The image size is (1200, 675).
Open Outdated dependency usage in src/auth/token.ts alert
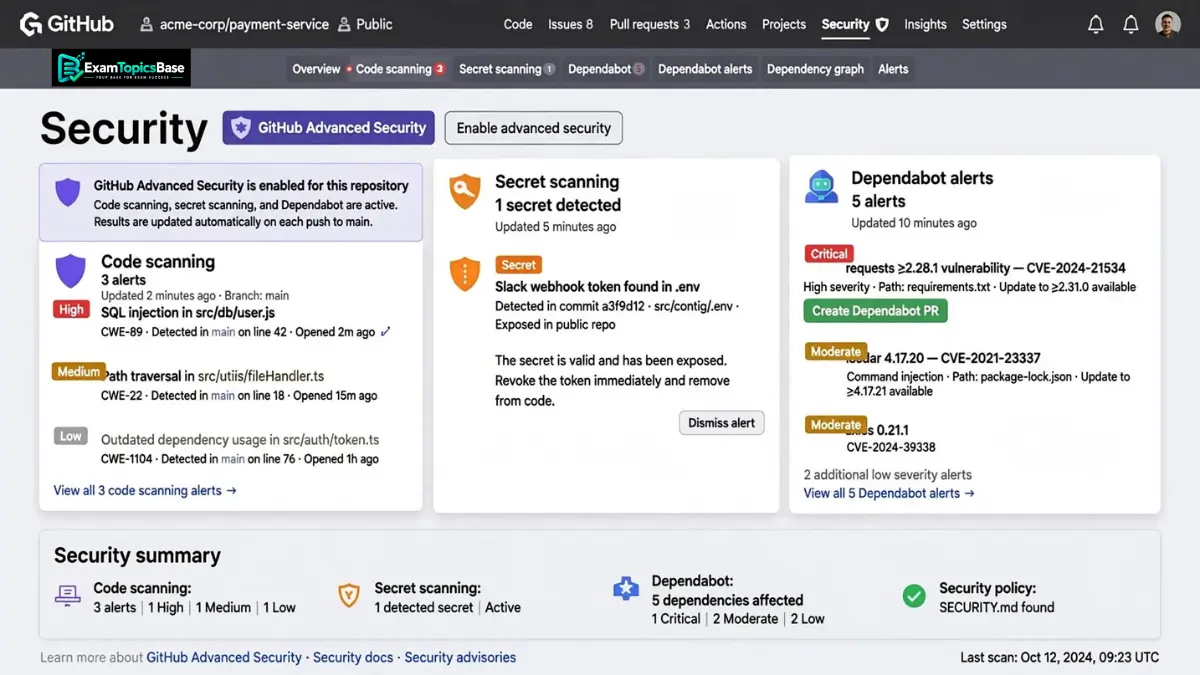tap(240, 439)
